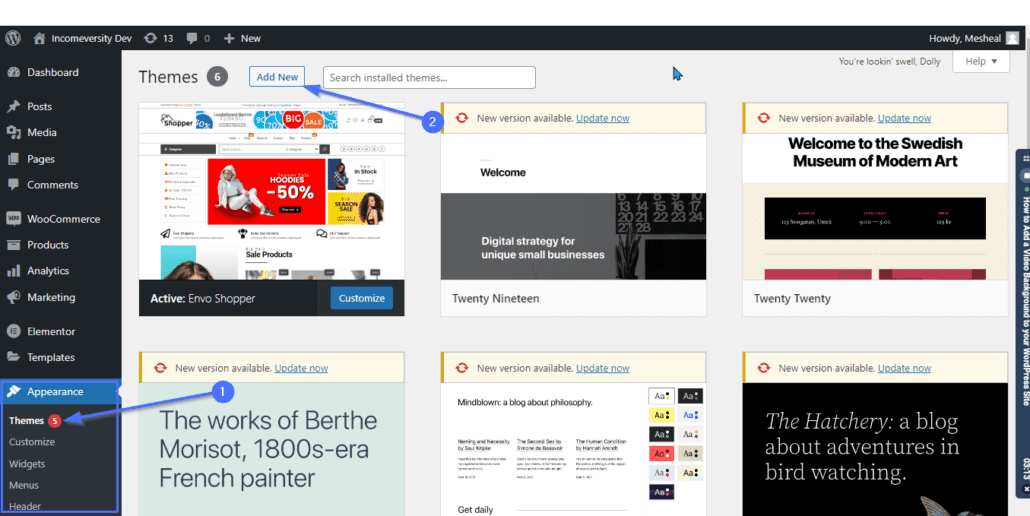Screen dimensions: 1030x516
Task: Click the Pages icon in sidebar
Action: click(14, 159)
